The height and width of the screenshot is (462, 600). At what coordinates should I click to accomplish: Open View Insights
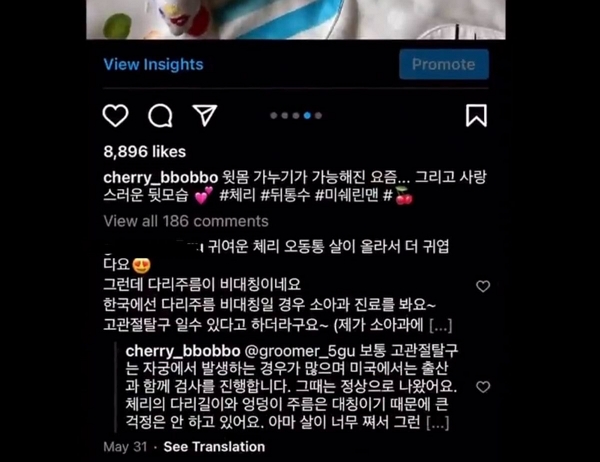[x=153, y=64]
